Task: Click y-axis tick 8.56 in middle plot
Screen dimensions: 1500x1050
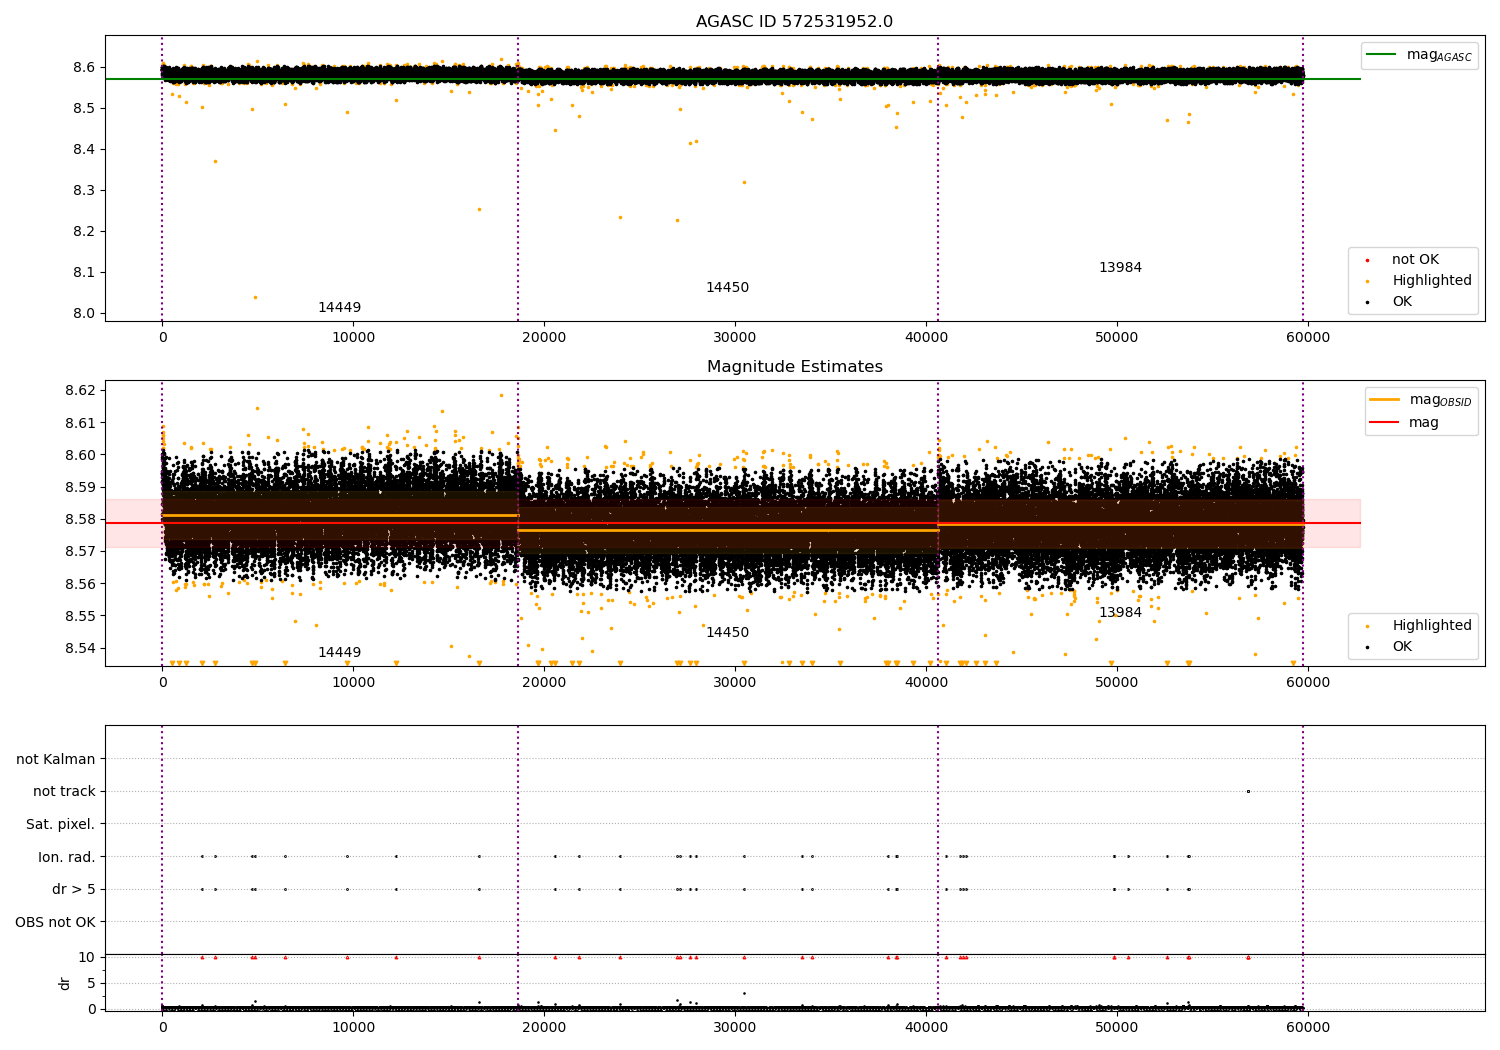Action: coord(80,584)
